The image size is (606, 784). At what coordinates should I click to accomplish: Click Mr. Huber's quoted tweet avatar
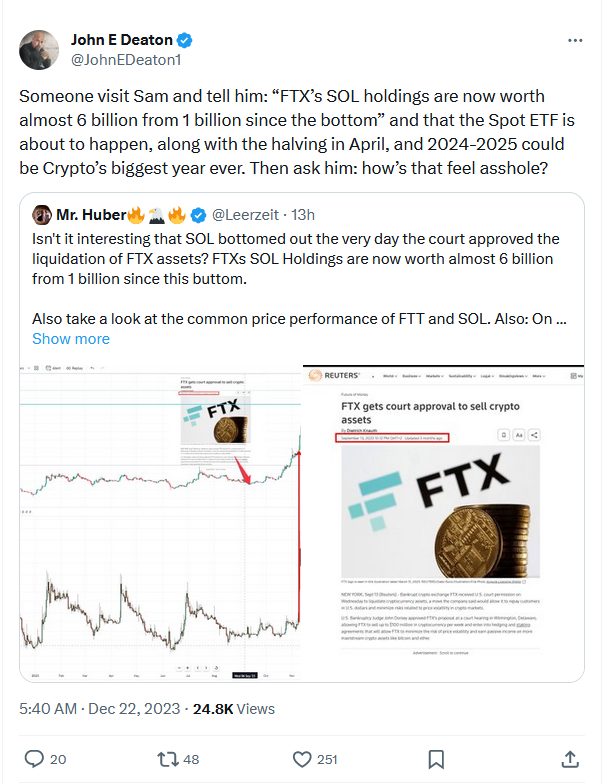(x=43, y=214)
